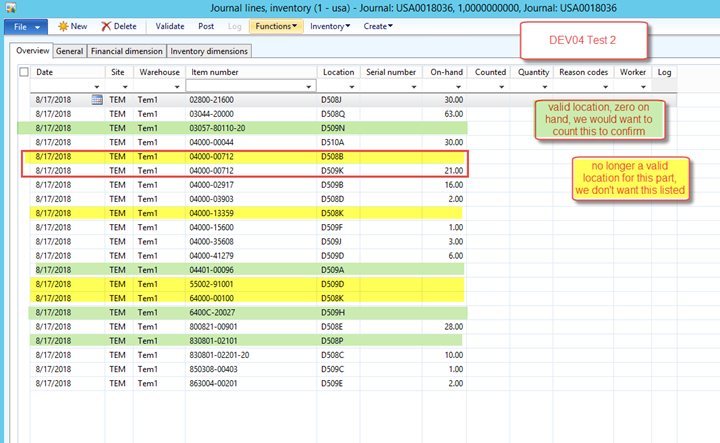
Task: Click the Log column header
Action: [664, 72]
